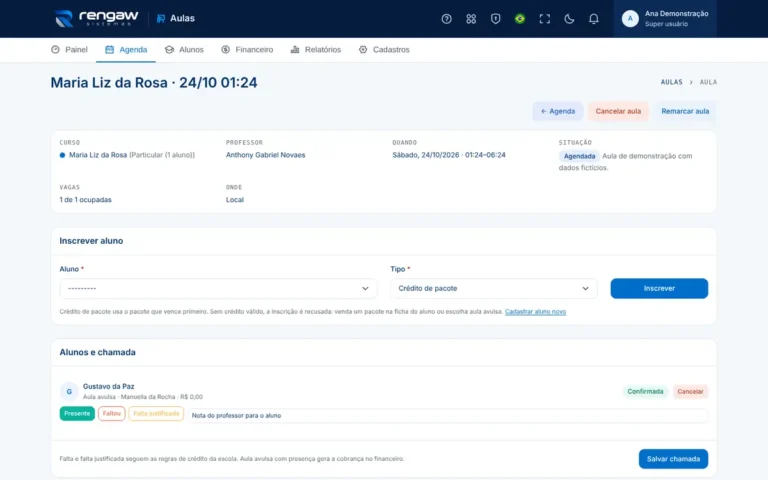768x480 pixels.
Task: Click the Inscrever button
Action: click(x=659, y=288)
